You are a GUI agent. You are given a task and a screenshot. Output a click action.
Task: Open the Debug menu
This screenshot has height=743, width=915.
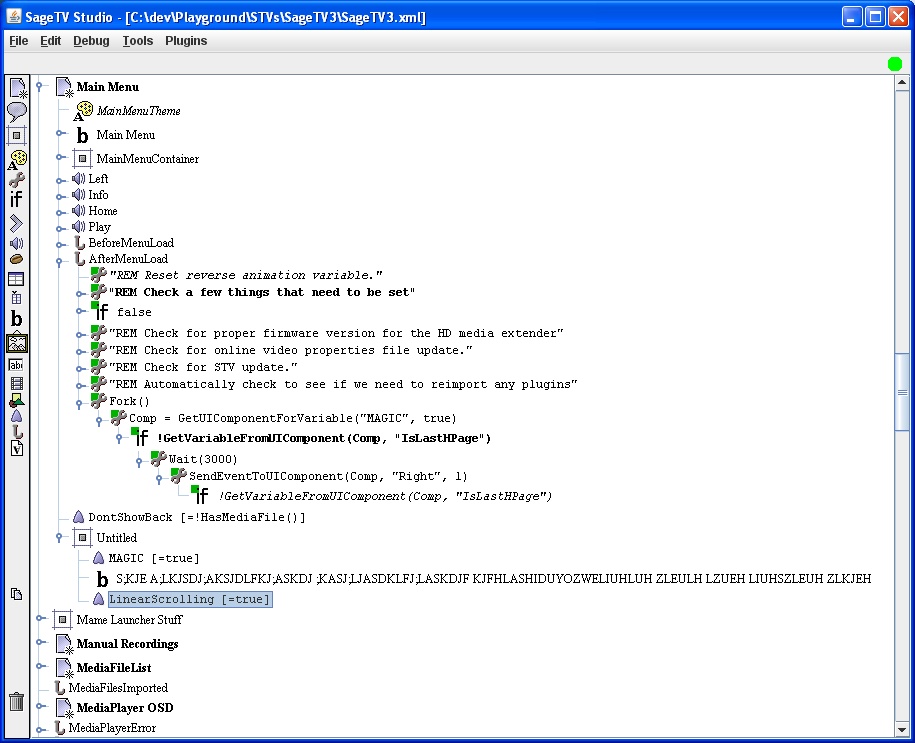click(x=91, y=41)
